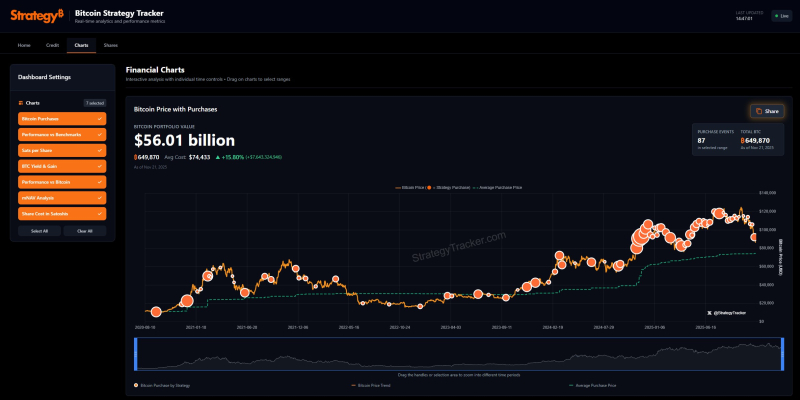The height and width of the screenshot is (400, 800).
Task: Switch to the Shares tab
Action: (x=110, y=45)
